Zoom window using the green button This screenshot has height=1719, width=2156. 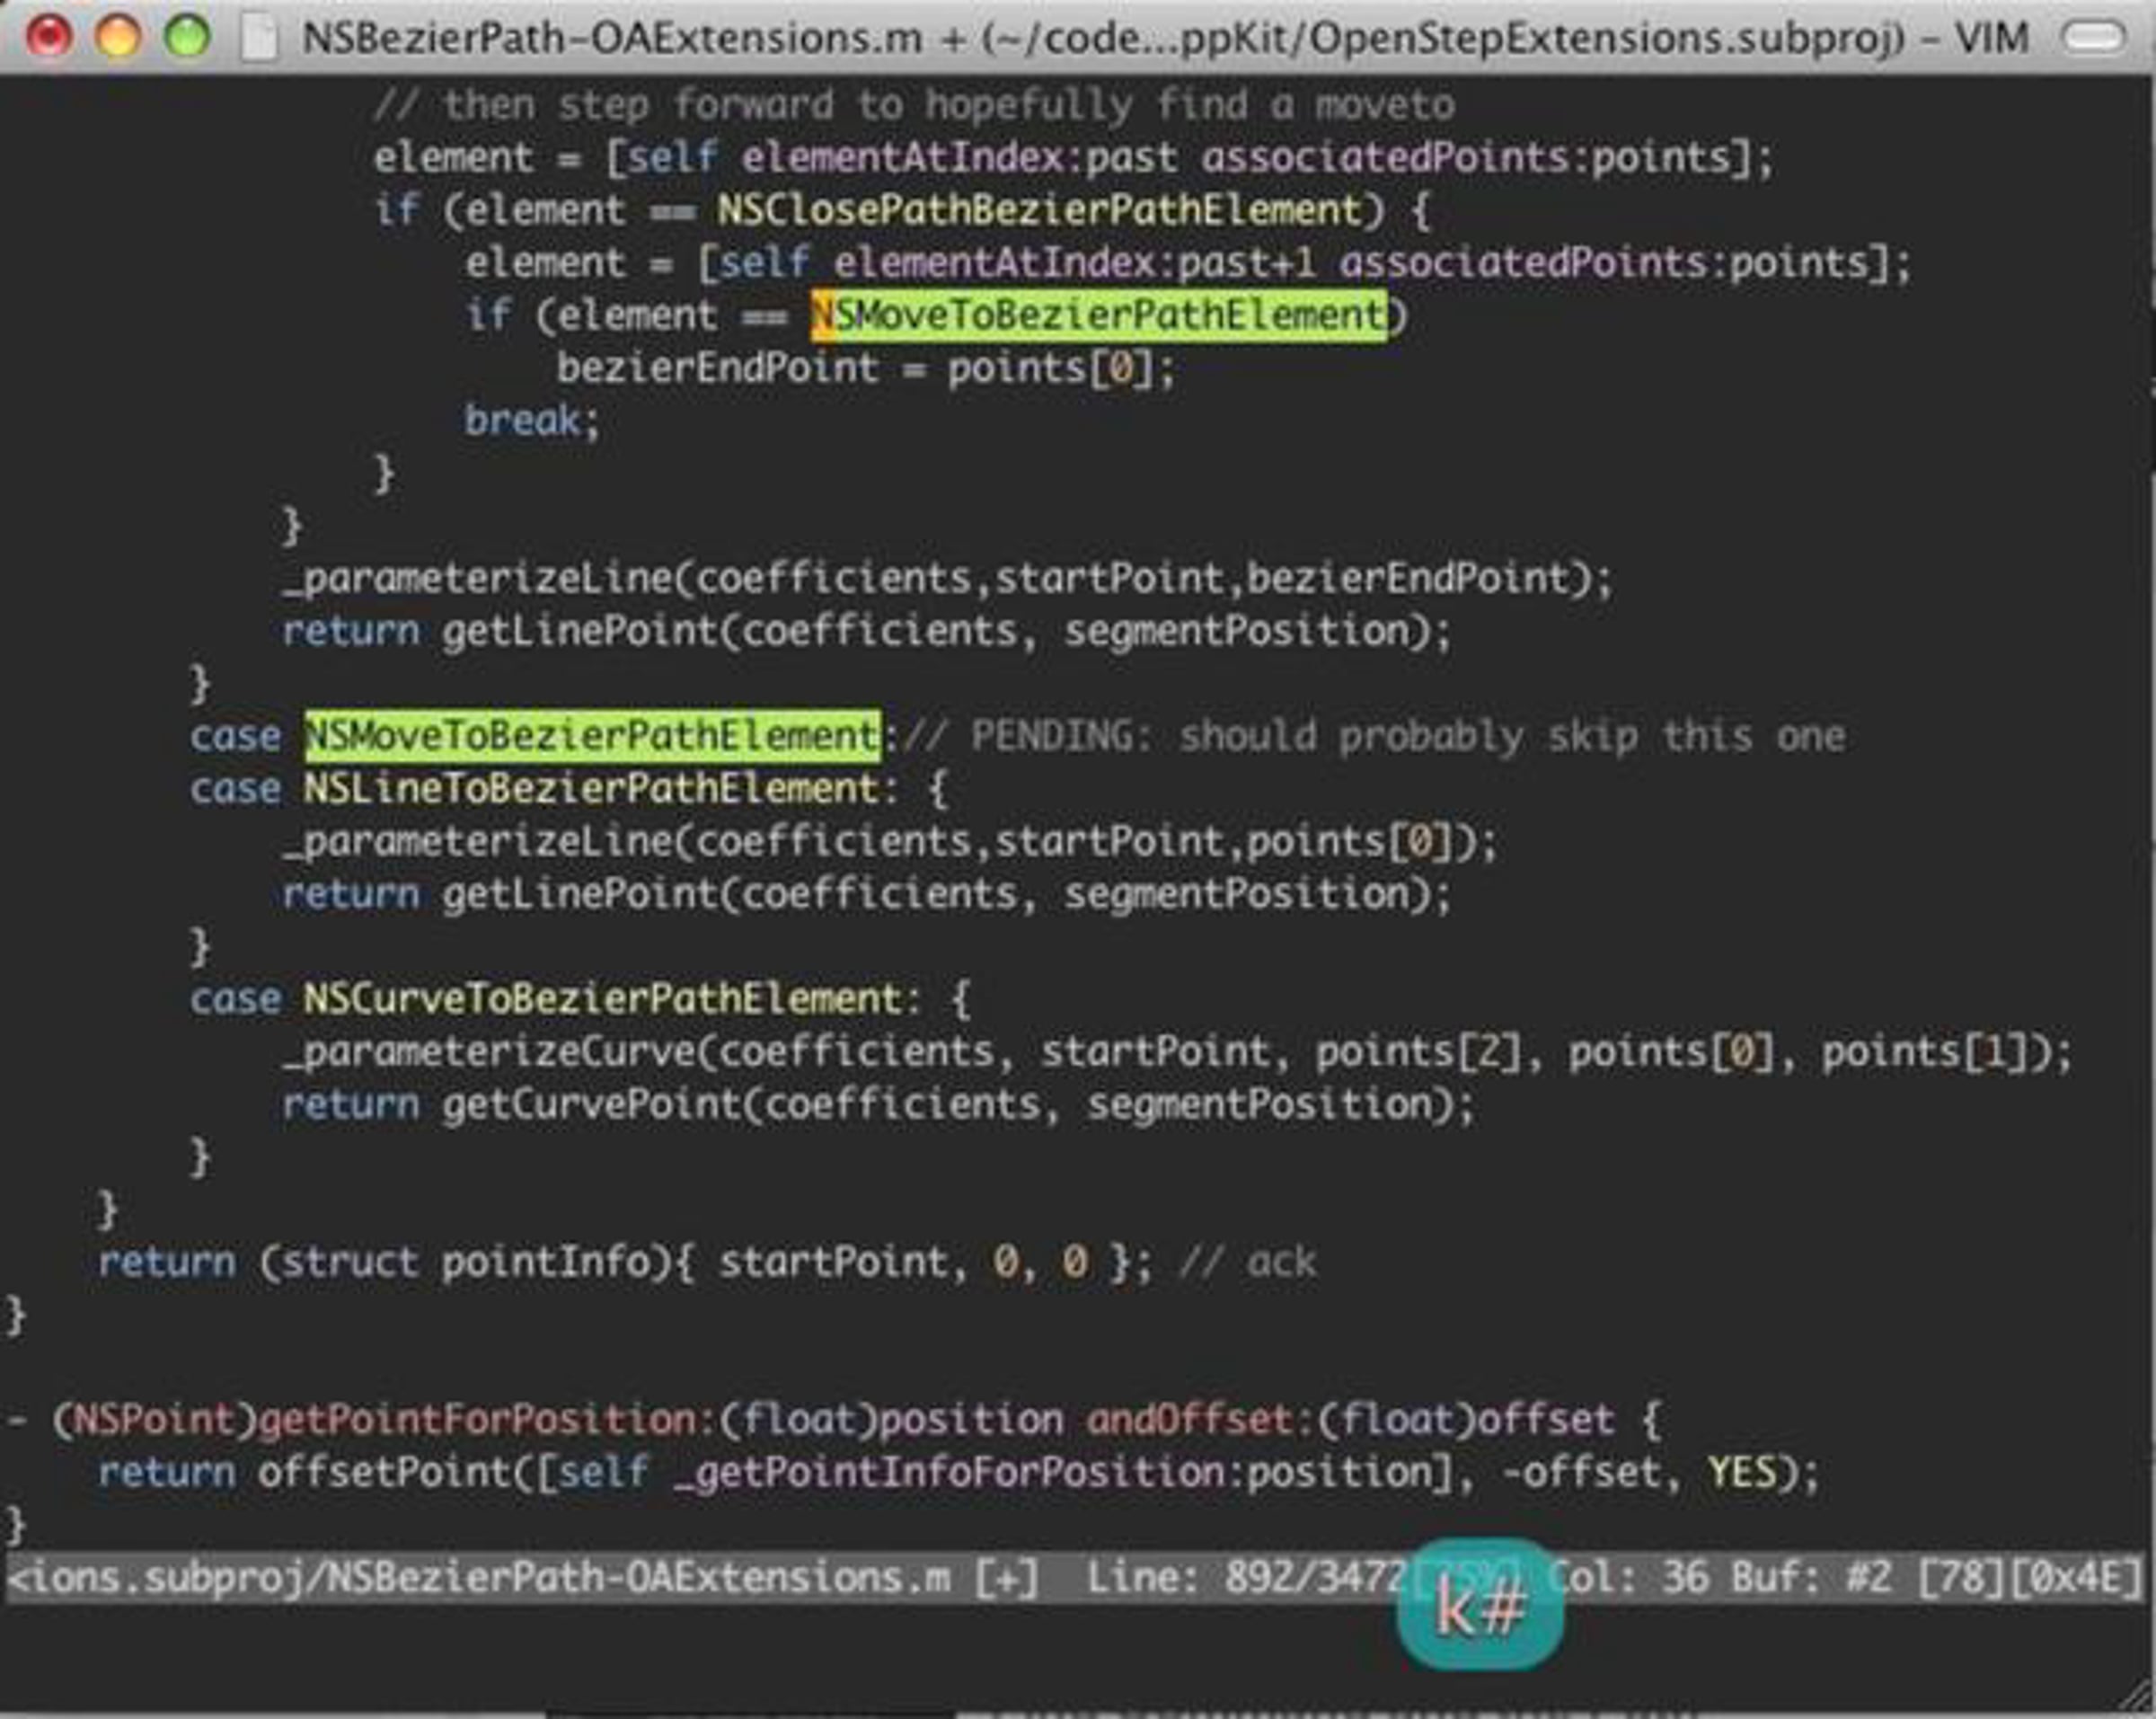tap(187, 37)
